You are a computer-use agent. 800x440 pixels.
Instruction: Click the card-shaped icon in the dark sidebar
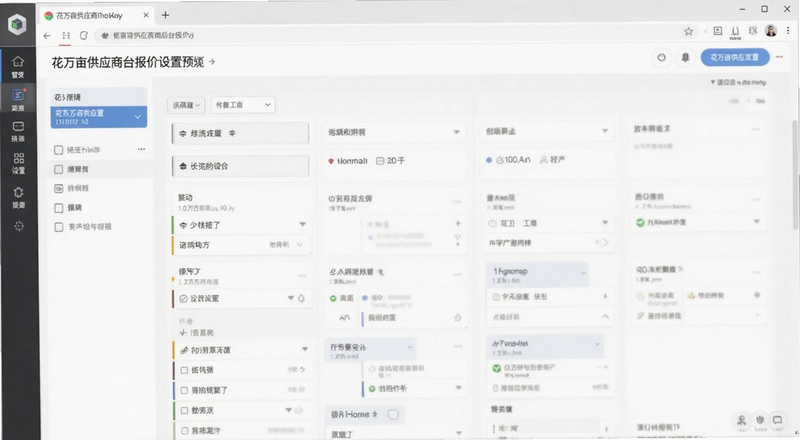coord(18,126)
